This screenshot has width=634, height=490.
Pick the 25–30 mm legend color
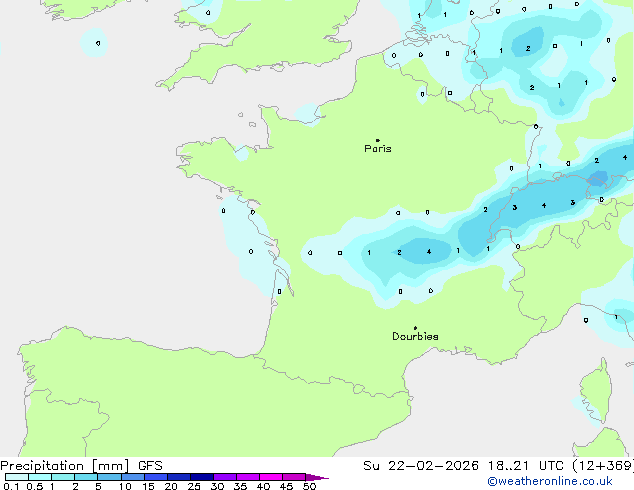click(202, 477)
